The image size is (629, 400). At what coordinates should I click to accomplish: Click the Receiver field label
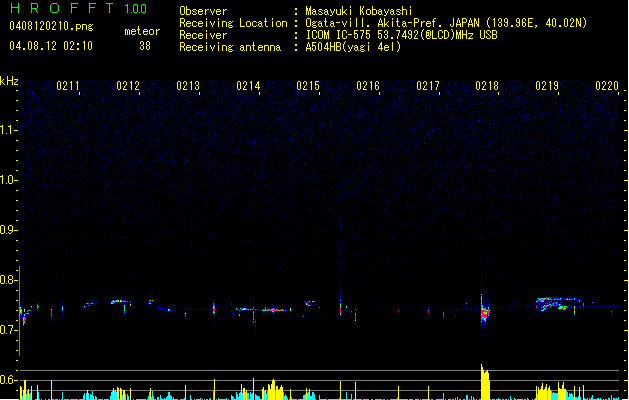coord(203,35)
